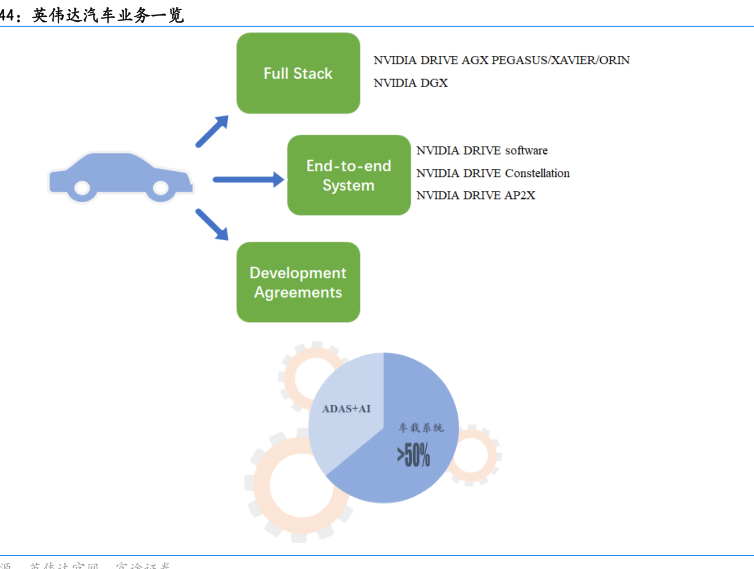Click the NVIDIA DRIVE Constellation text
This screenshot has width=754, height=569.
click(x=493, y=173)
